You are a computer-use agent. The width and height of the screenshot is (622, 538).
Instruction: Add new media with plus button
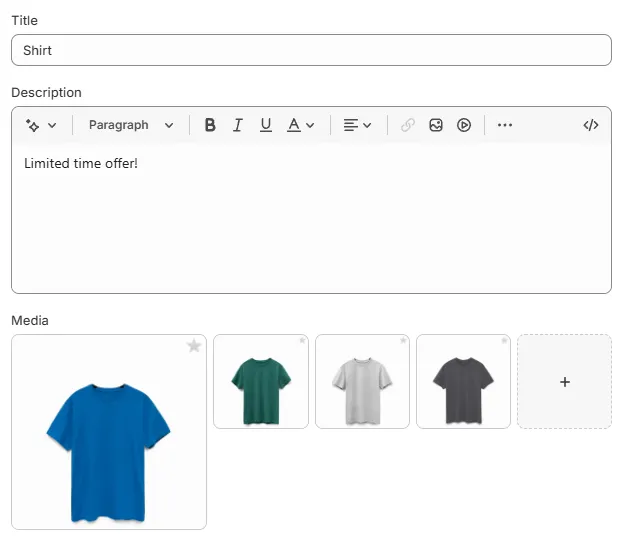pos(564,382)
